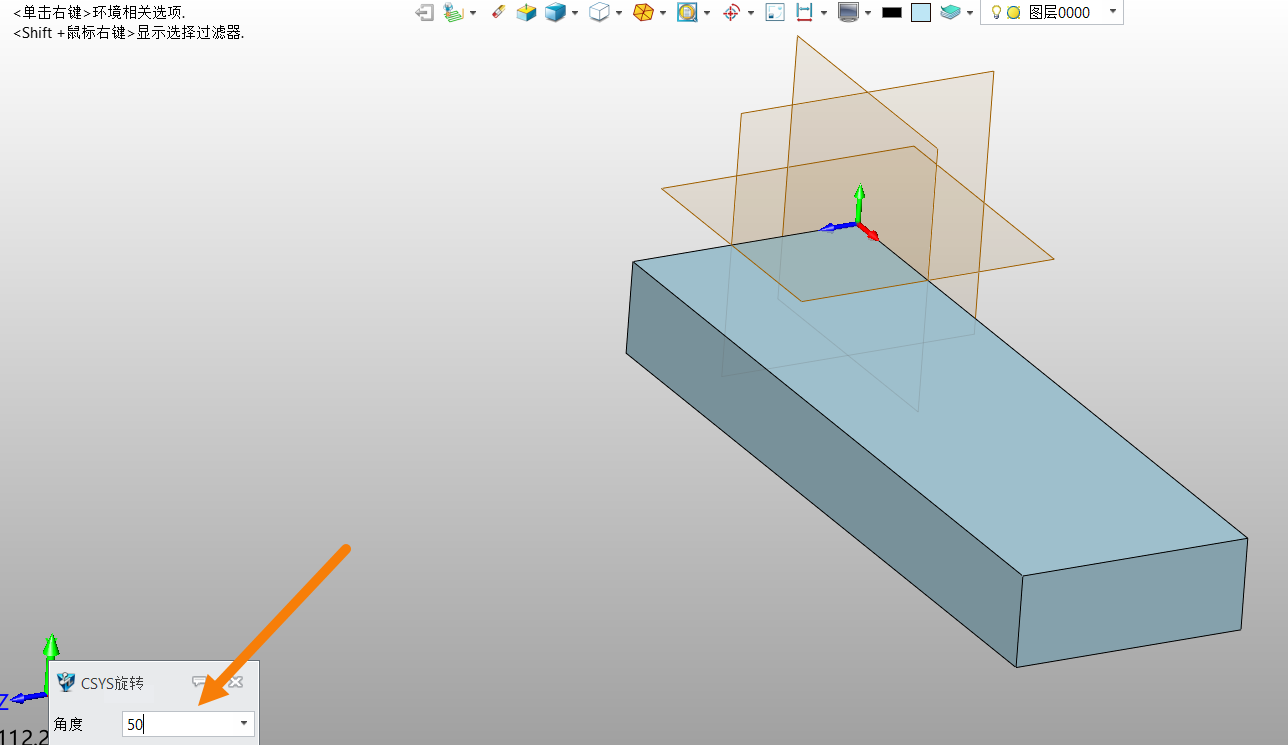Viewport: 1288px width, 745px height.
Task: Click the black color swatch
Action: 892,13
